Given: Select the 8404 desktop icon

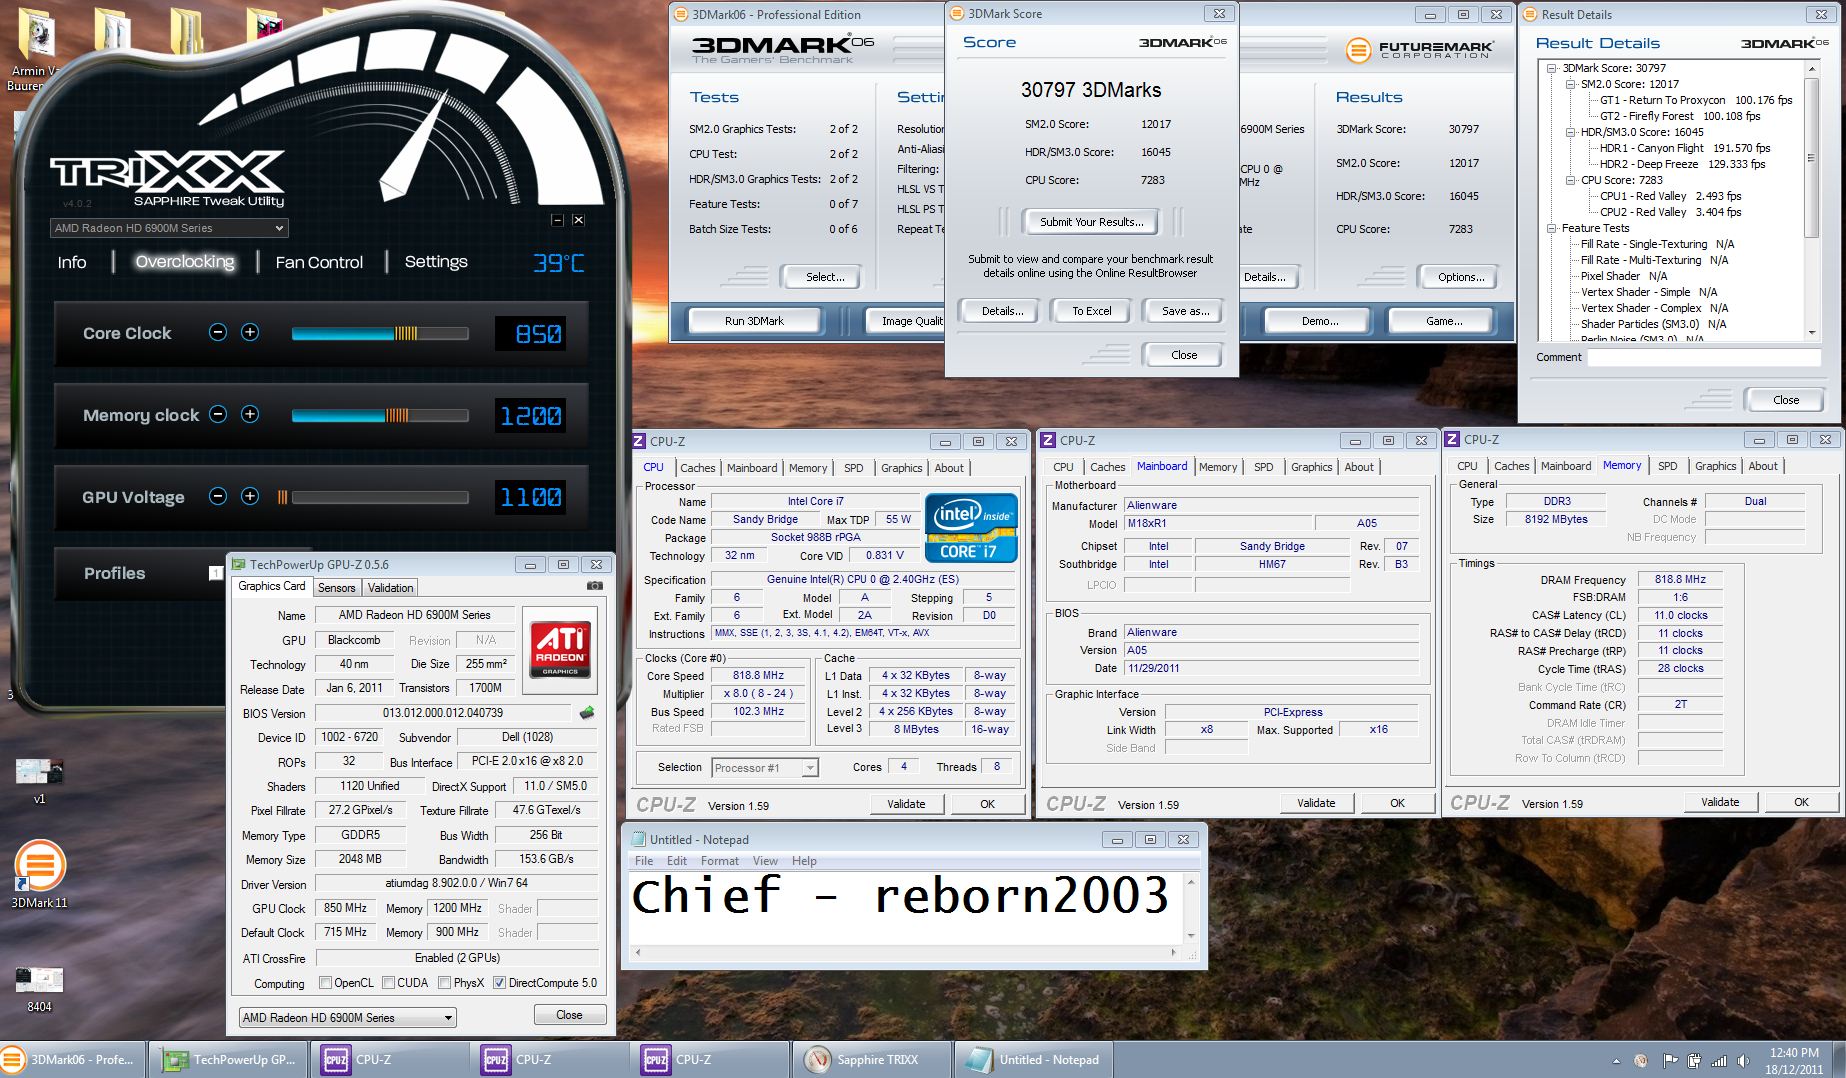Looking at the screenshot, I should click(39, 988).
